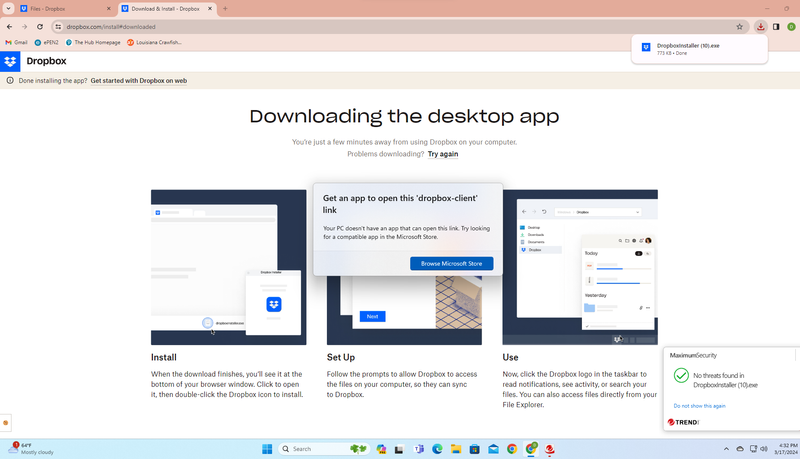Open Copilot from the taskbar
Image resolution: width=800 pixels, height=459 pixels.
(381, 449)
